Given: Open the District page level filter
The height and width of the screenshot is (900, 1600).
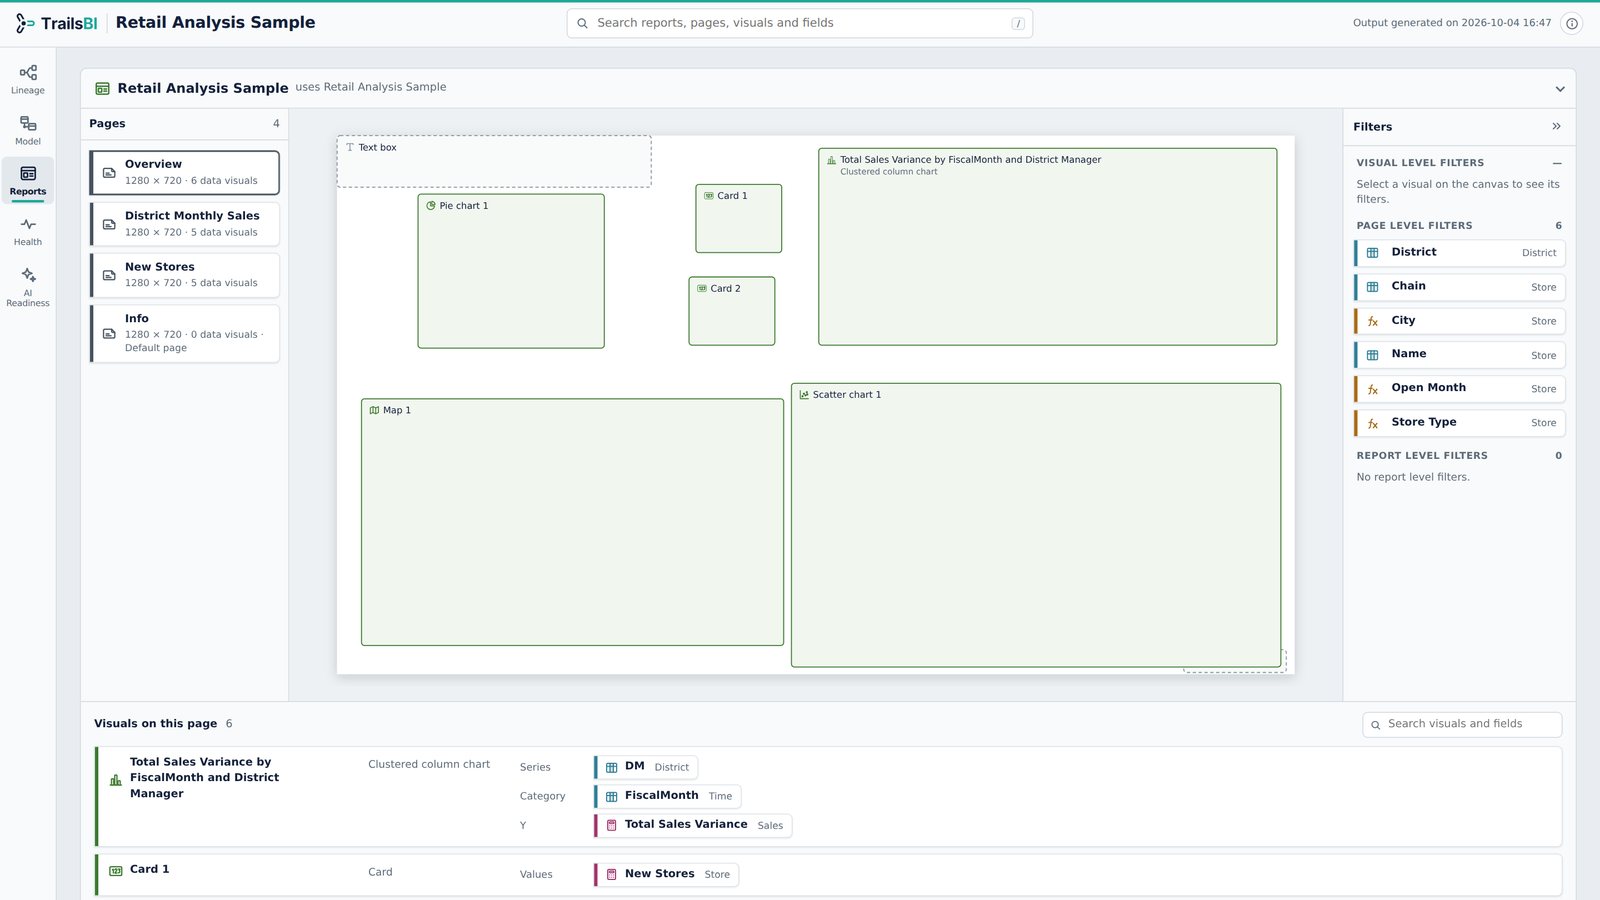Looking at the screenshot, I should pyautogui.click(x=1460, y=253).
